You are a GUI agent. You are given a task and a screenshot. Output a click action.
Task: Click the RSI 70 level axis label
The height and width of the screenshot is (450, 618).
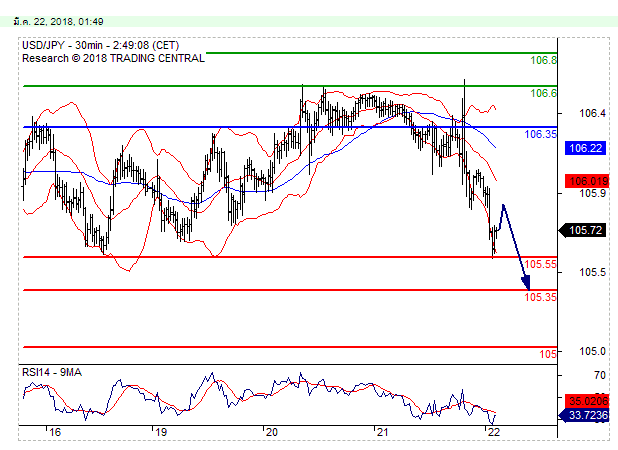pyautogui.click(x=572, y=375)
